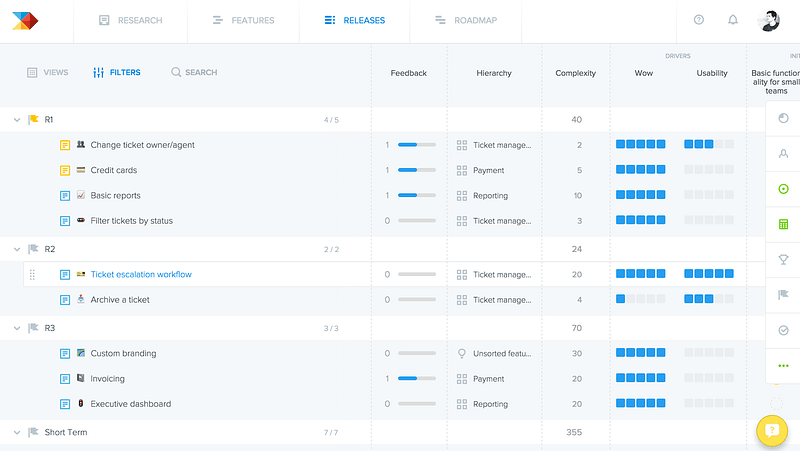Open the Research tab
This screenshot has height=451, width=800.
(x=131, y=20)
